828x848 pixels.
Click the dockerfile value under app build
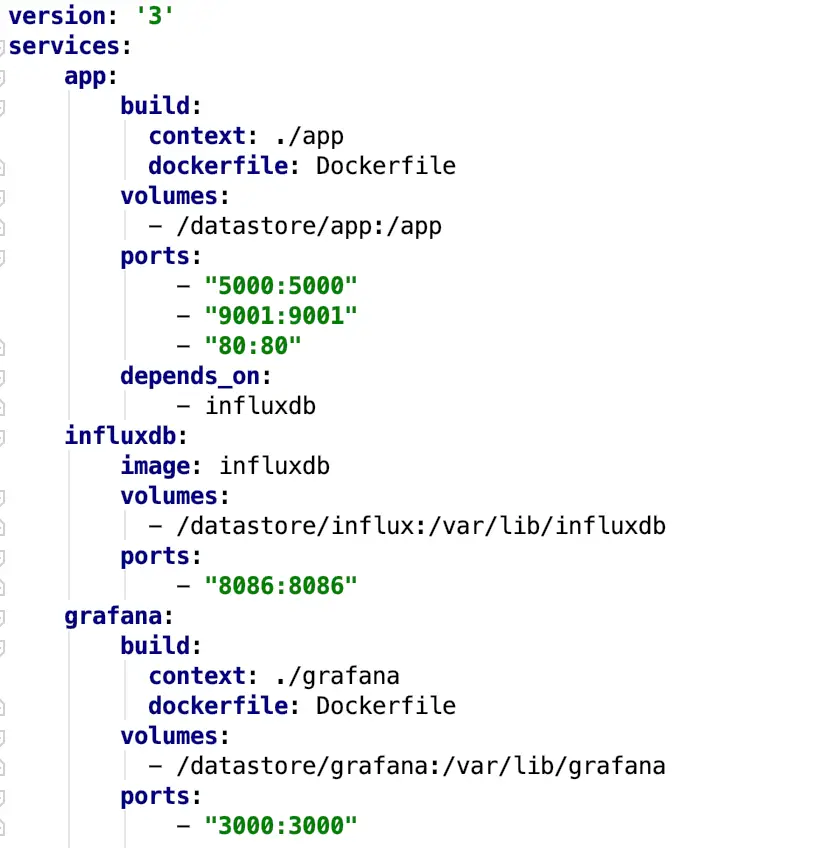[x=386, y=165]
